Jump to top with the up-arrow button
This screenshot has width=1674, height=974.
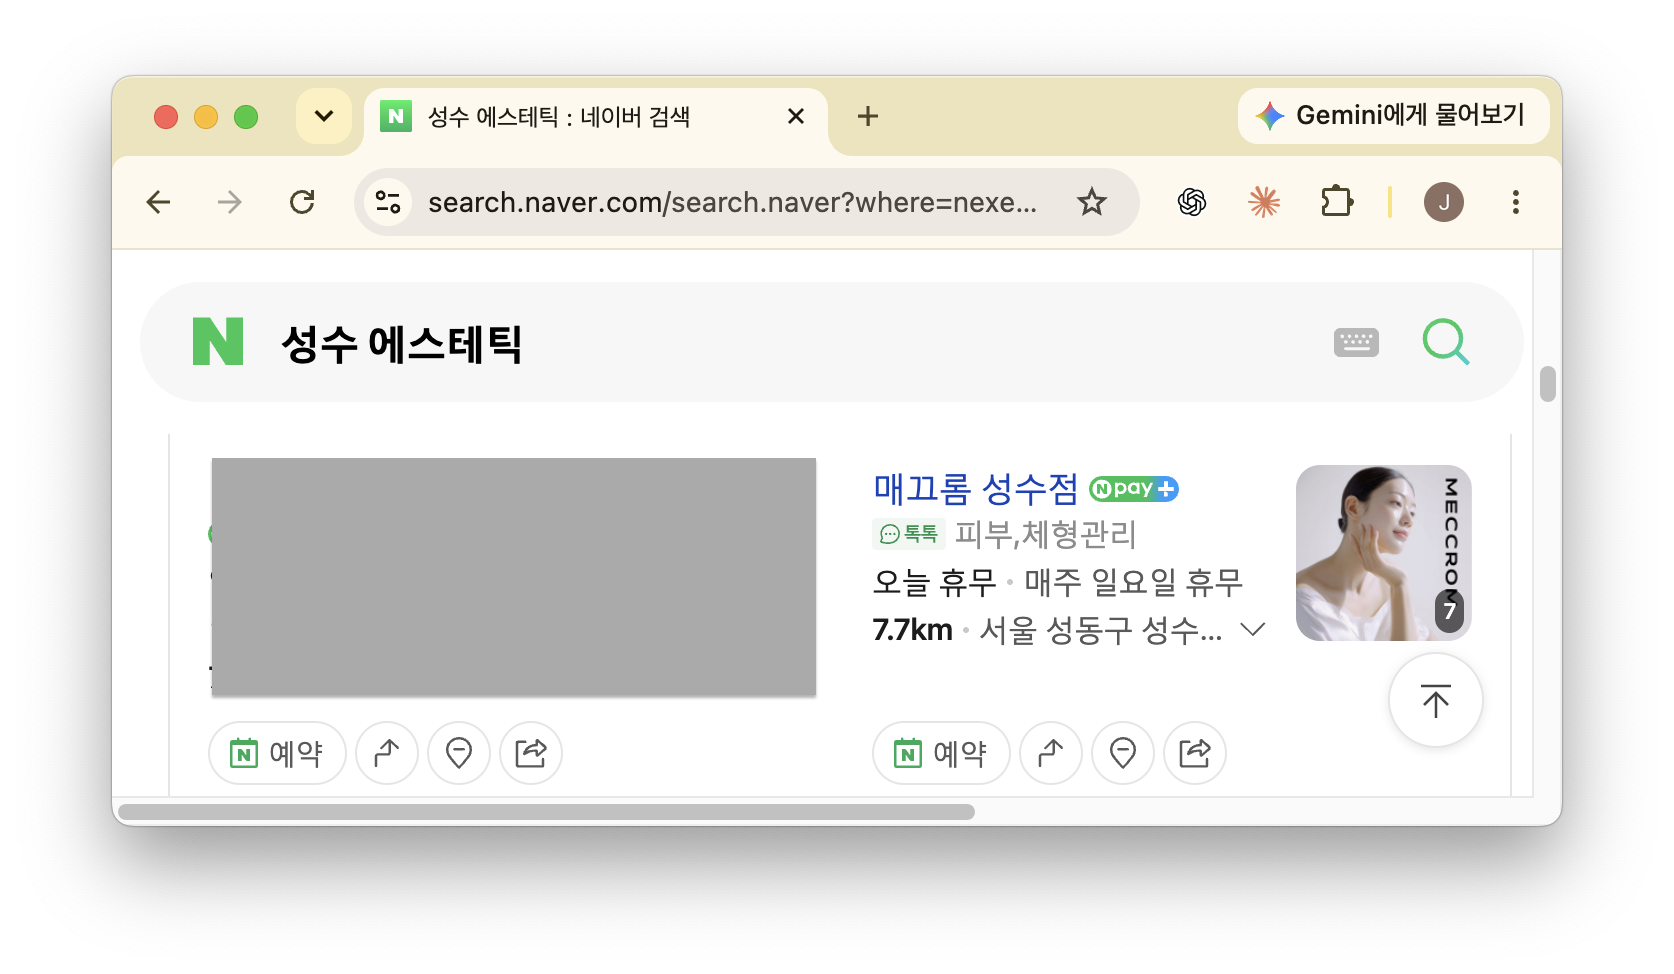1436,700
